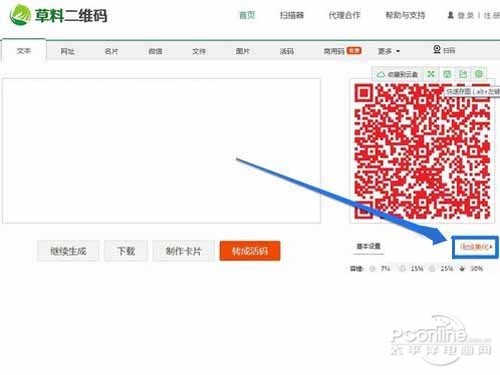Switch to the 文本 tab

point(24,51)
